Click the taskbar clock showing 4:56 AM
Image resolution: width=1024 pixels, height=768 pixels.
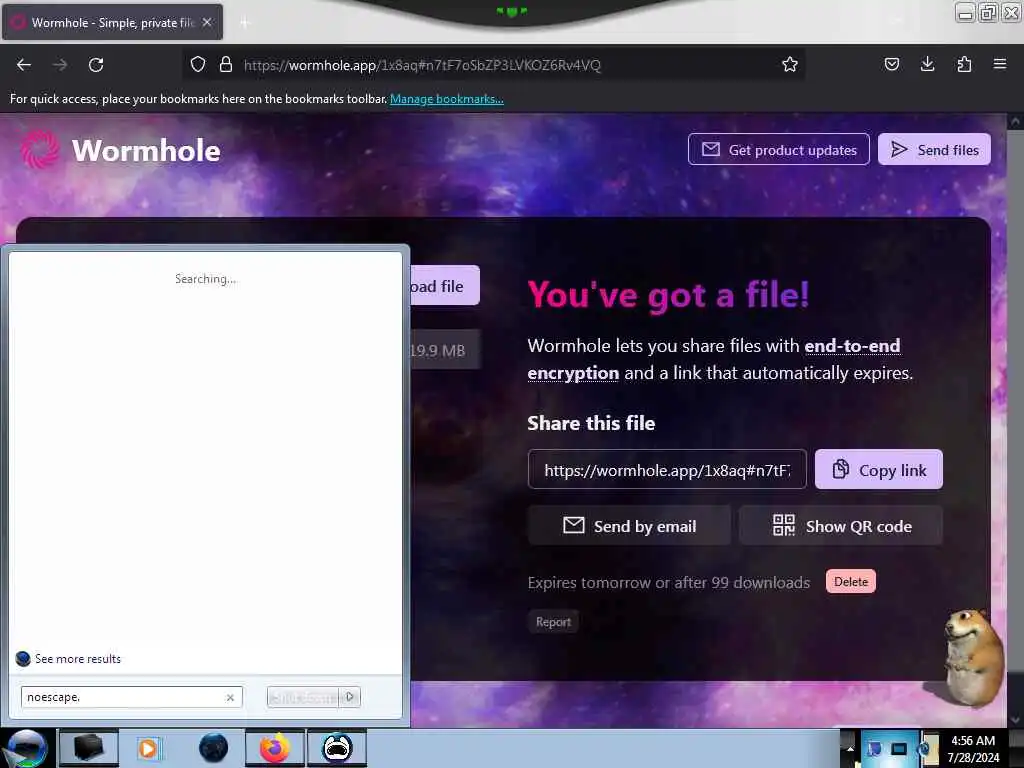[973, 749]
